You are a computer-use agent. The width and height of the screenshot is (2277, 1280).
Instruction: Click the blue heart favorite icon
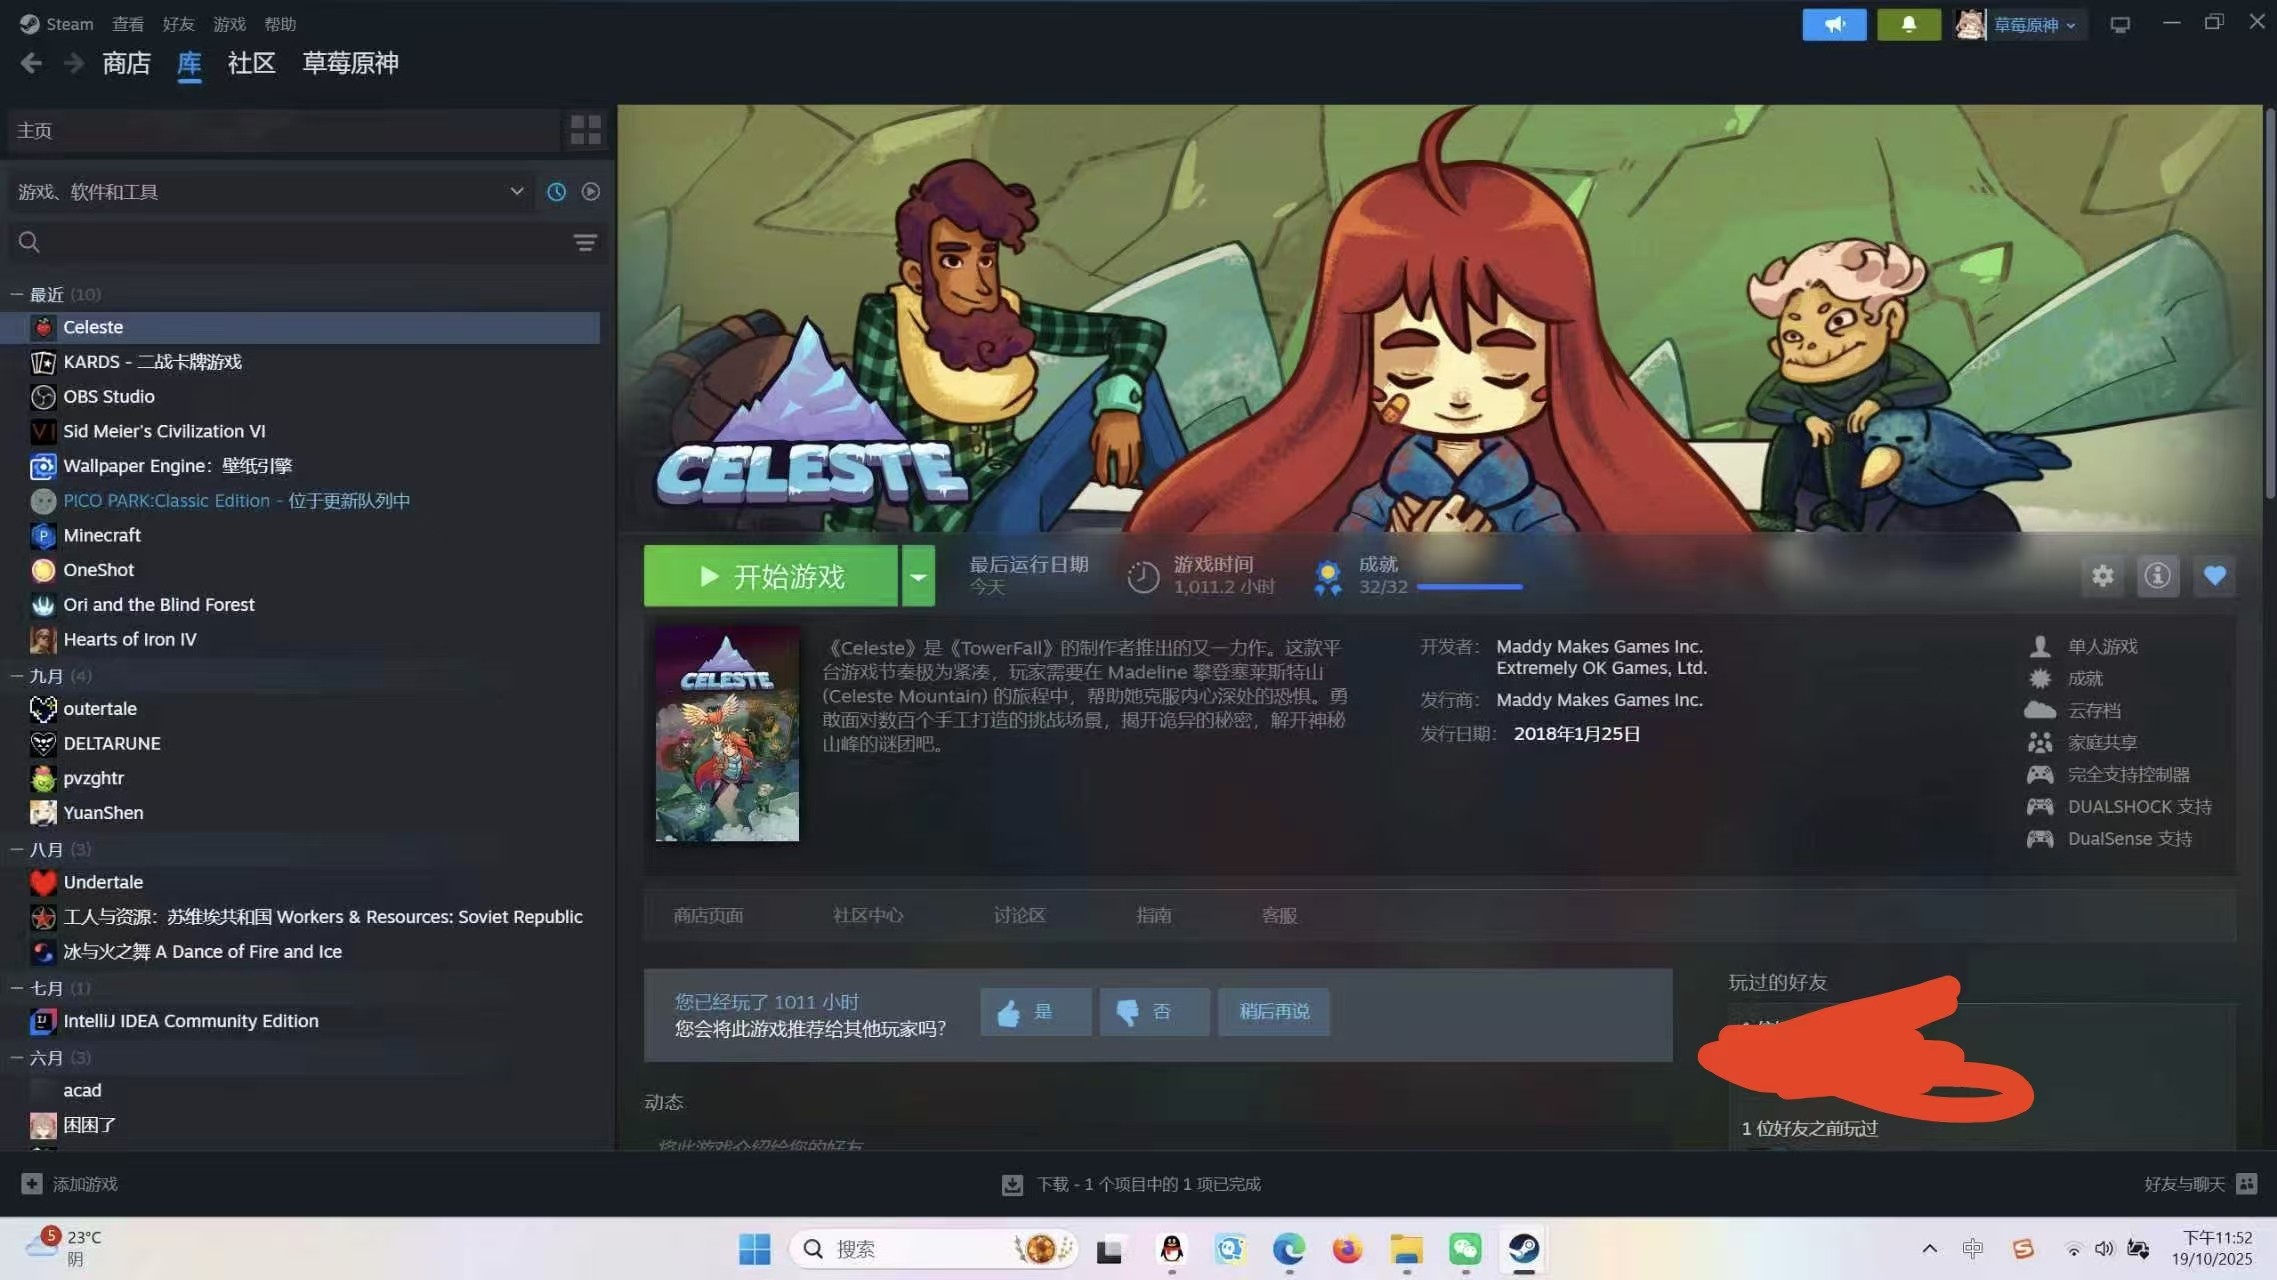(x=2214, y=576)
